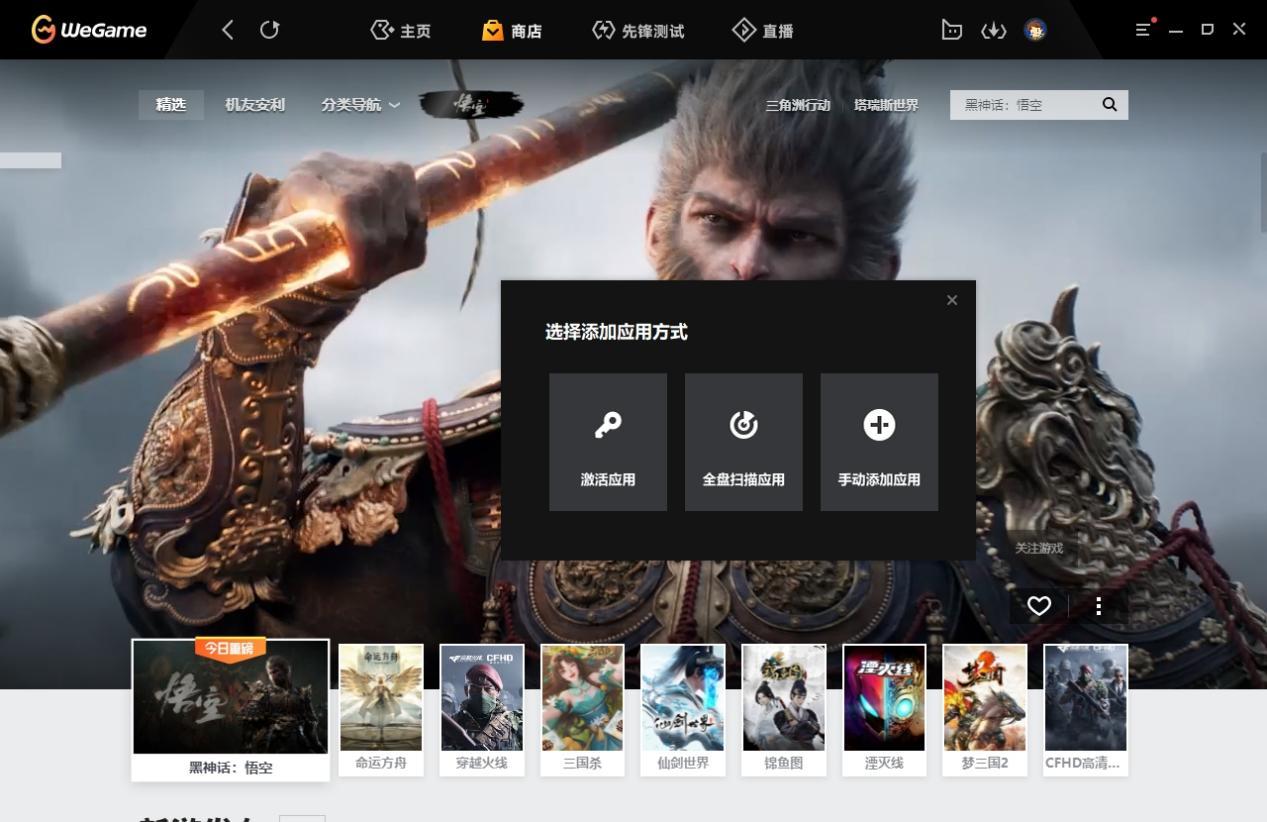This screenshot has width=1267, height=822.
Task: Click the WeGame logo
Action: (x=89, y=30)
